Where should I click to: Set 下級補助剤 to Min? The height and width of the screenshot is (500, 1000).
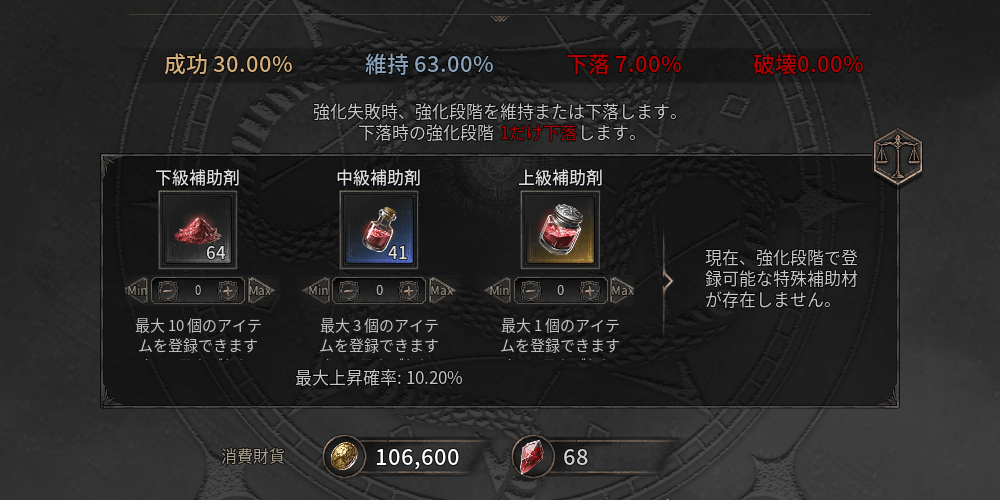coord(136,291)
